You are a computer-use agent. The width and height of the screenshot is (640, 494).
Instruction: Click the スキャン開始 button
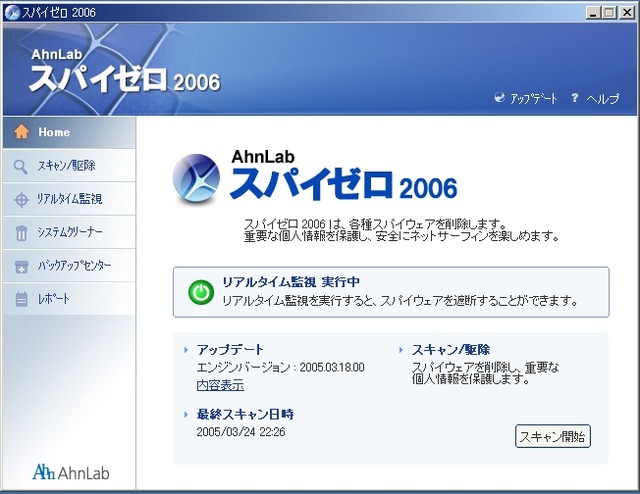click(x=553, y=436)
